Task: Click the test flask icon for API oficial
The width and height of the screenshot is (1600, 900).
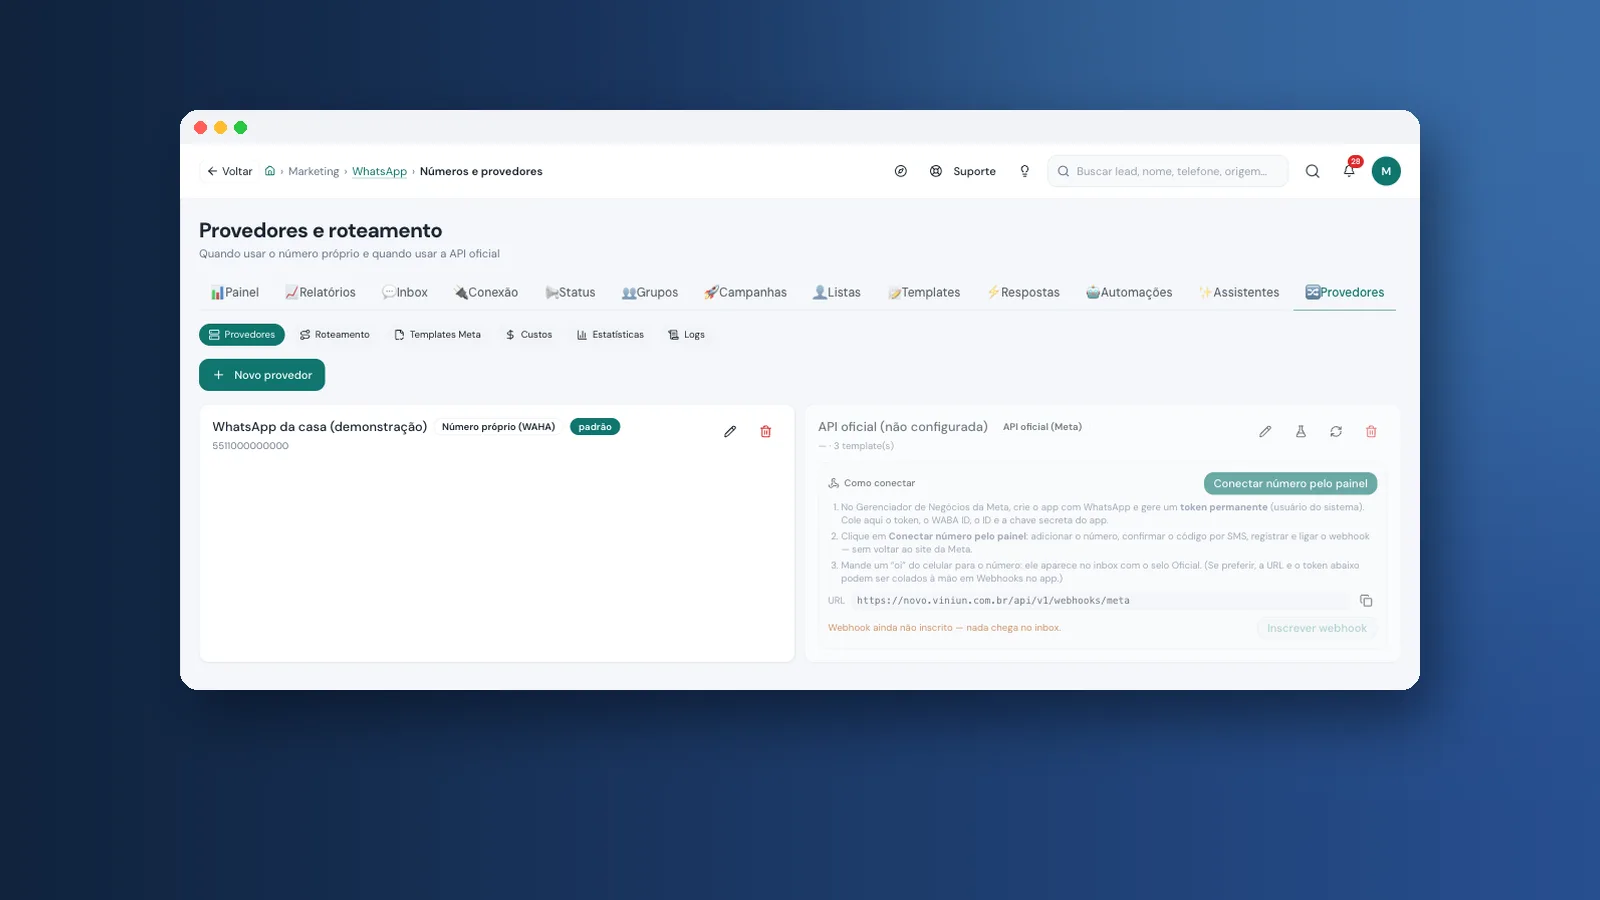Action: tap(1301, 431)
